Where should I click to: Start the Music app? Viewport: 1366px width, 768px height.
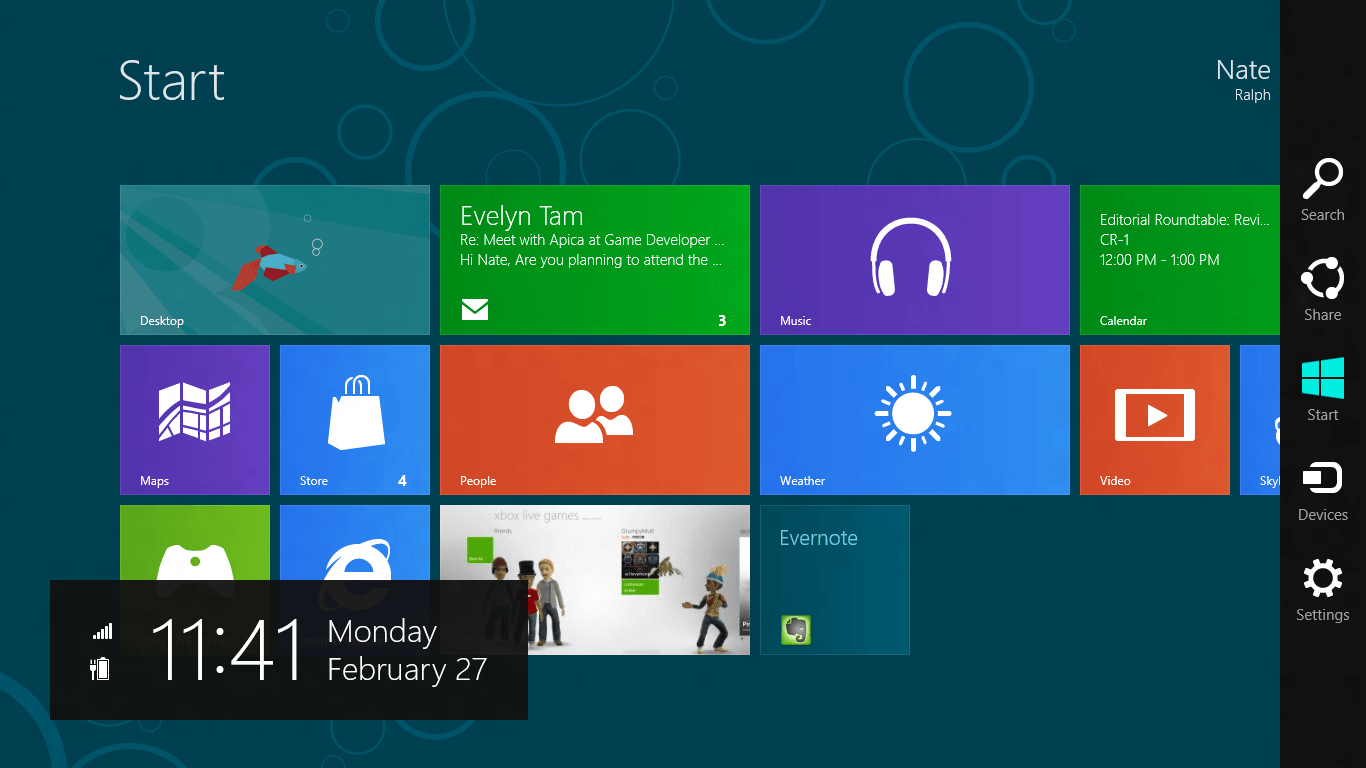914,259
